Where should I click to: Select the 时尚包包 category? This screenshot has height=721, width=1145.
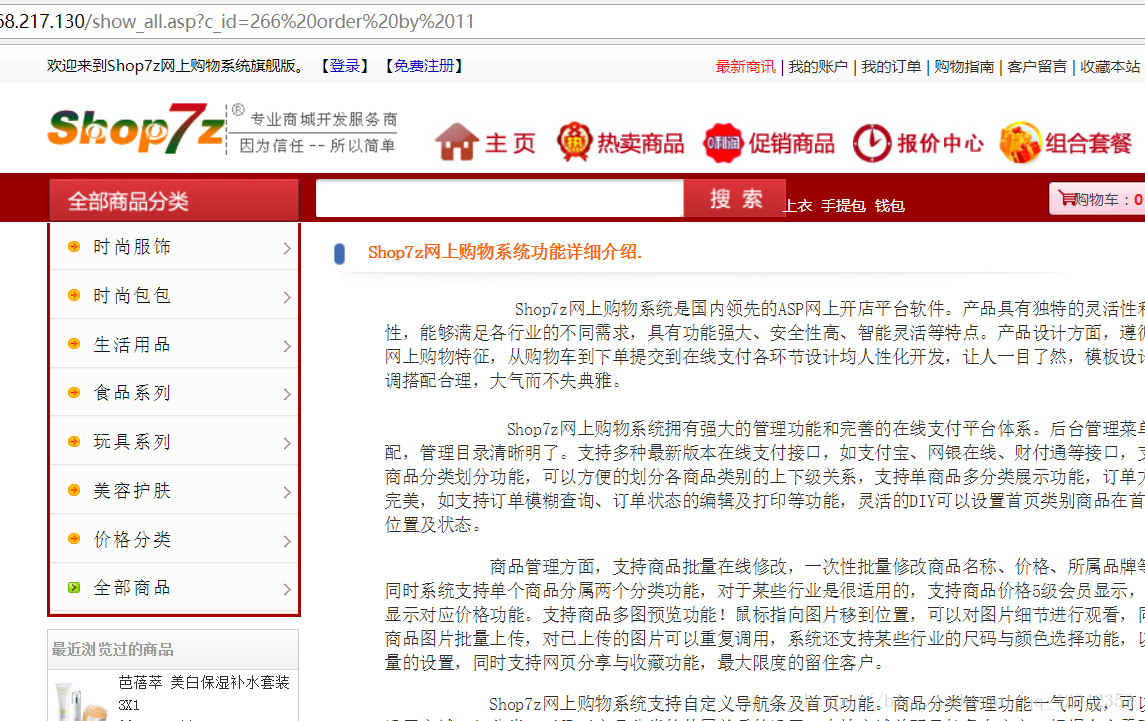pyautogui.click(x=132, y=295)
